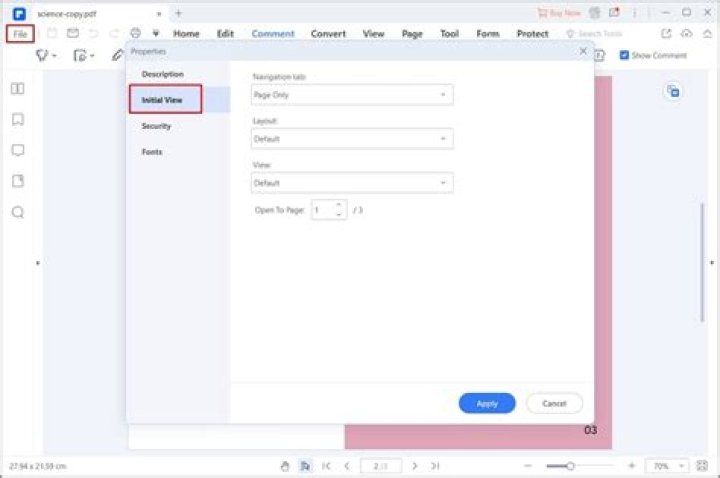
Task: Click the Cancel button
Action: tap(554, 403)
